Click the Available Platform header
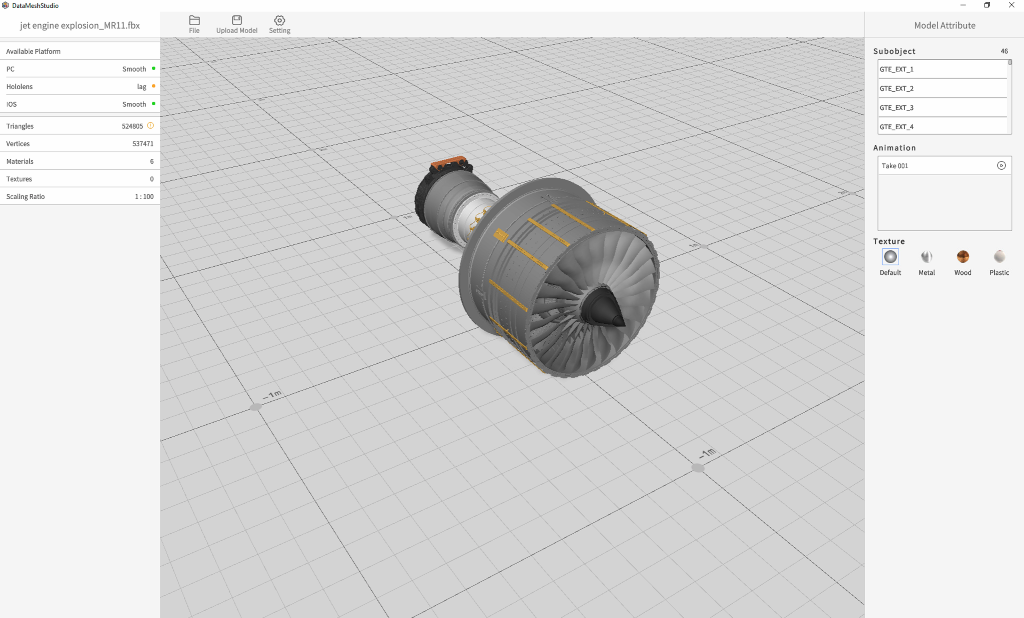1024x618 pixels. [33, 51]
